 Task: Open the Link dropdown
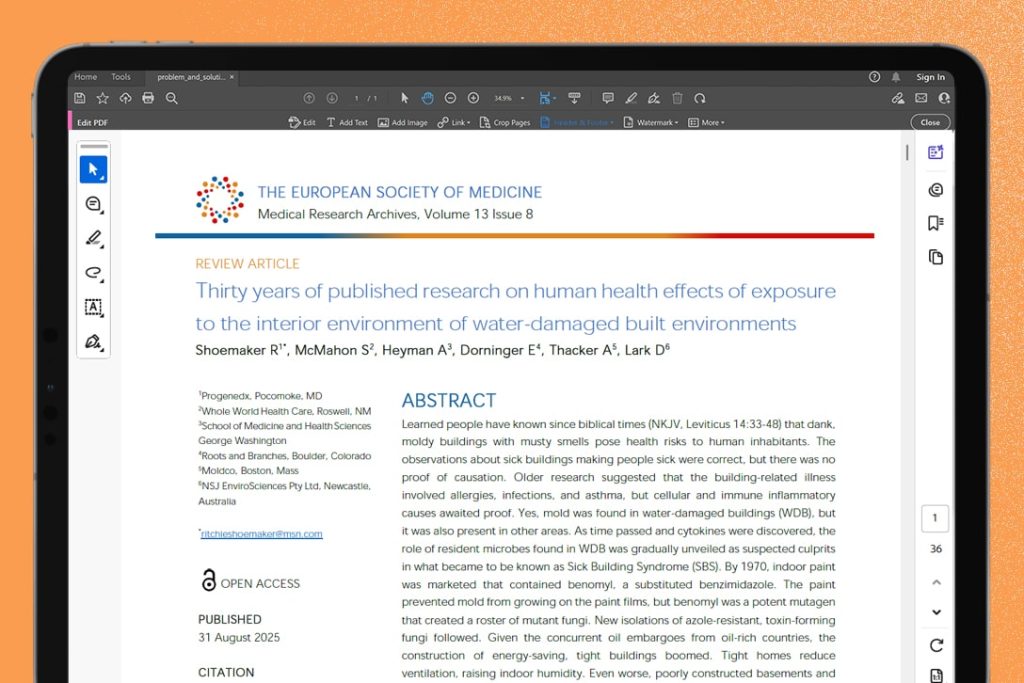tap(454, 122)
